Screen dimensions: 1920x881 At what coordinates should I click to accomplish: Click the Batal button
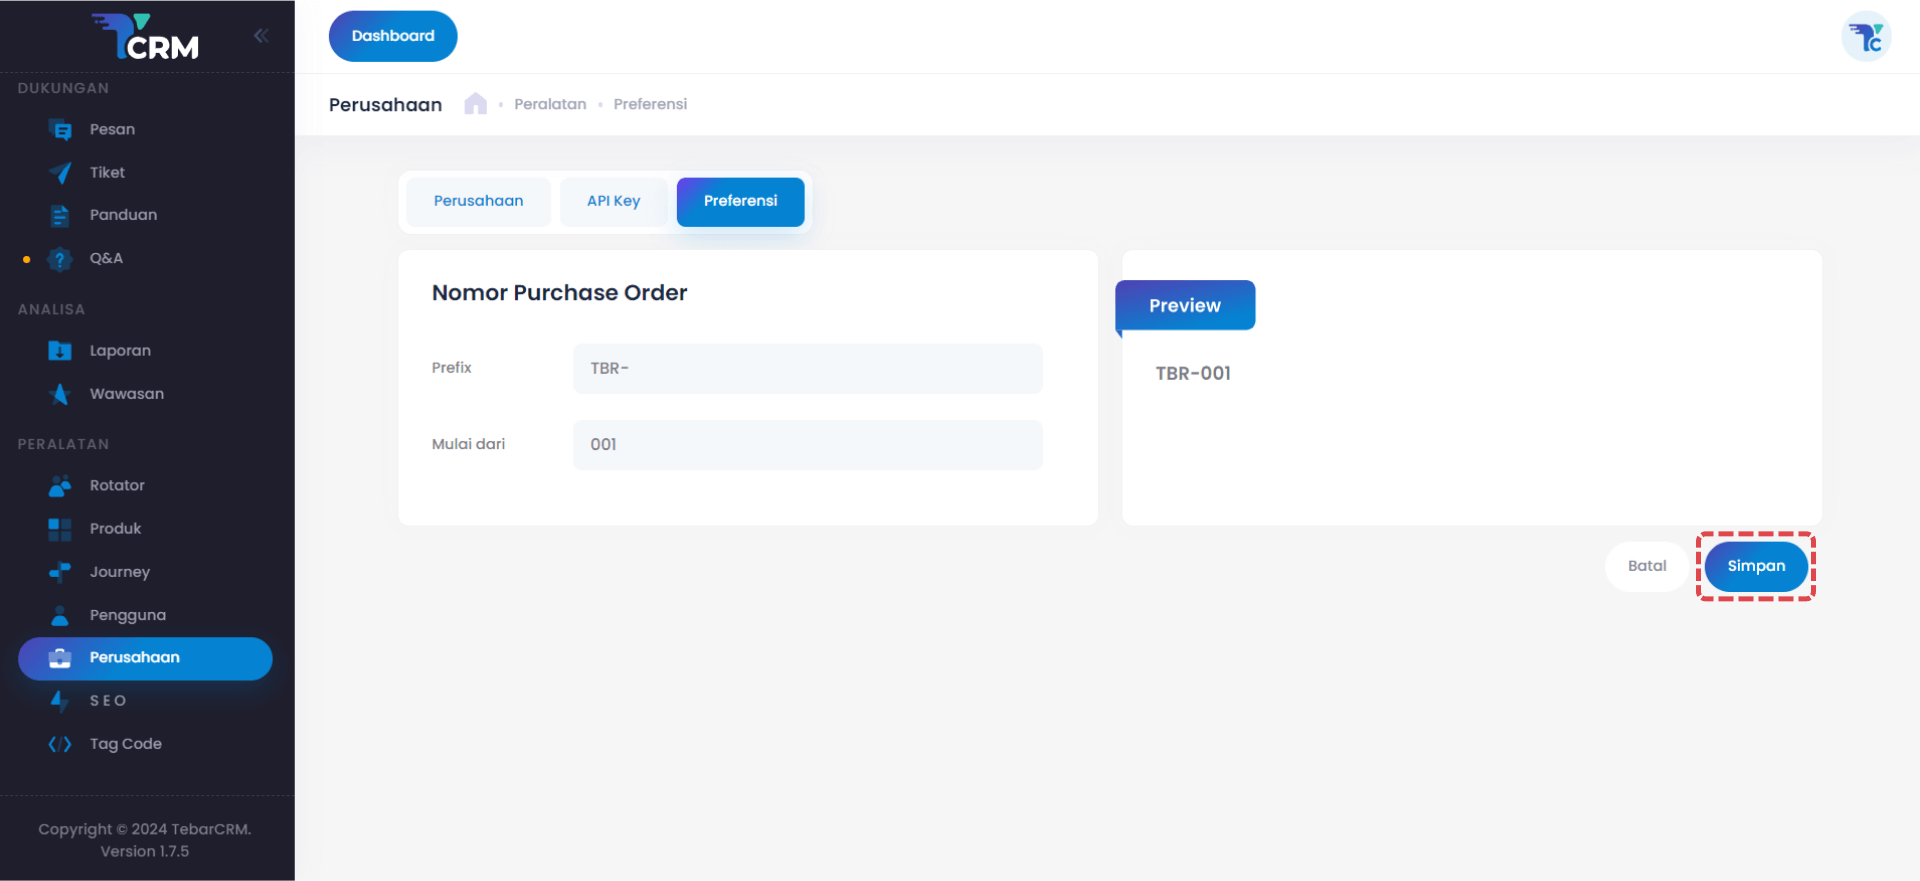1646,566
